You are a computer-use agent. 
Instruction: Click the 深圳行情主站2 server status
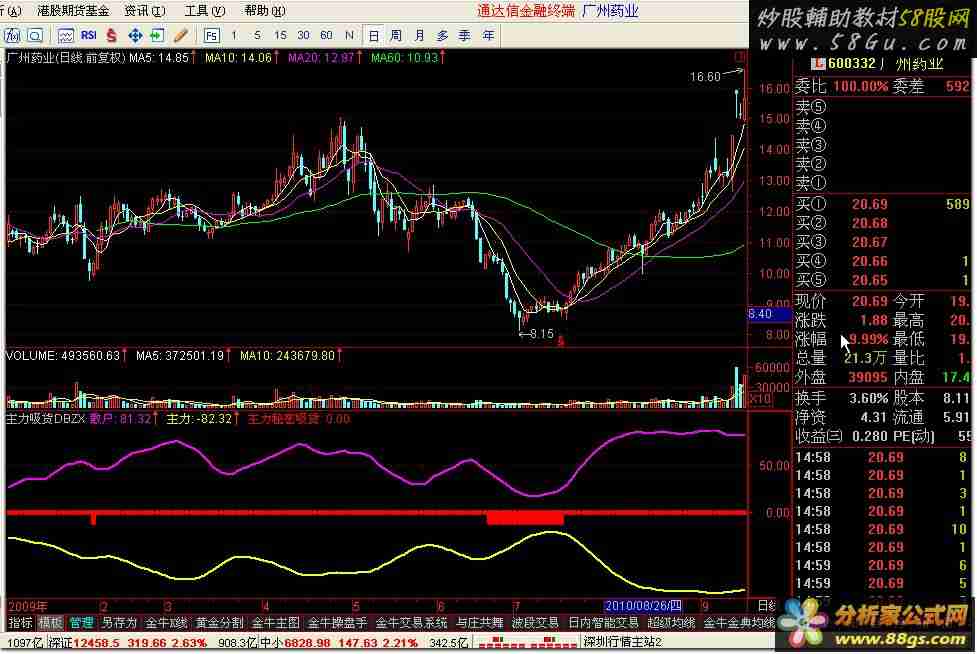coord(624,642)
